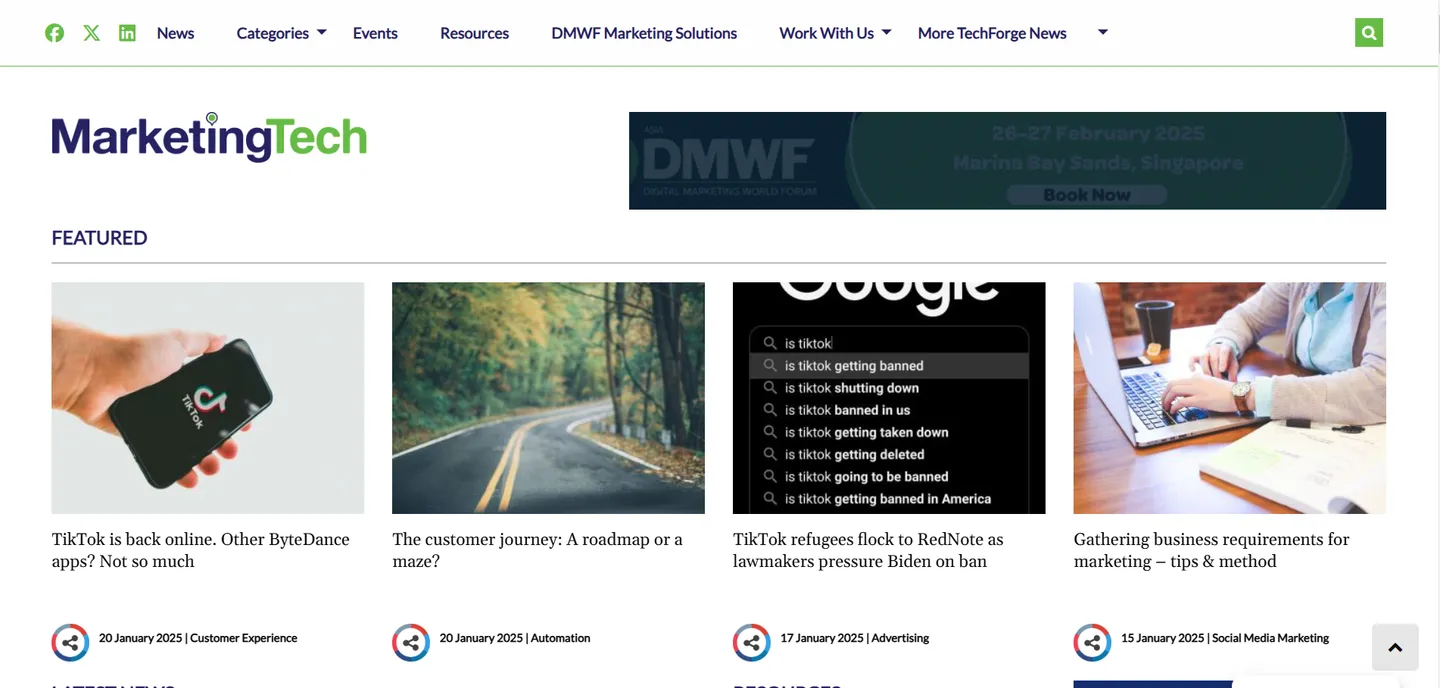Open the X (Twitter) social icon
1440x688 pixels.
pyautogui.click(x=91, y=33)
